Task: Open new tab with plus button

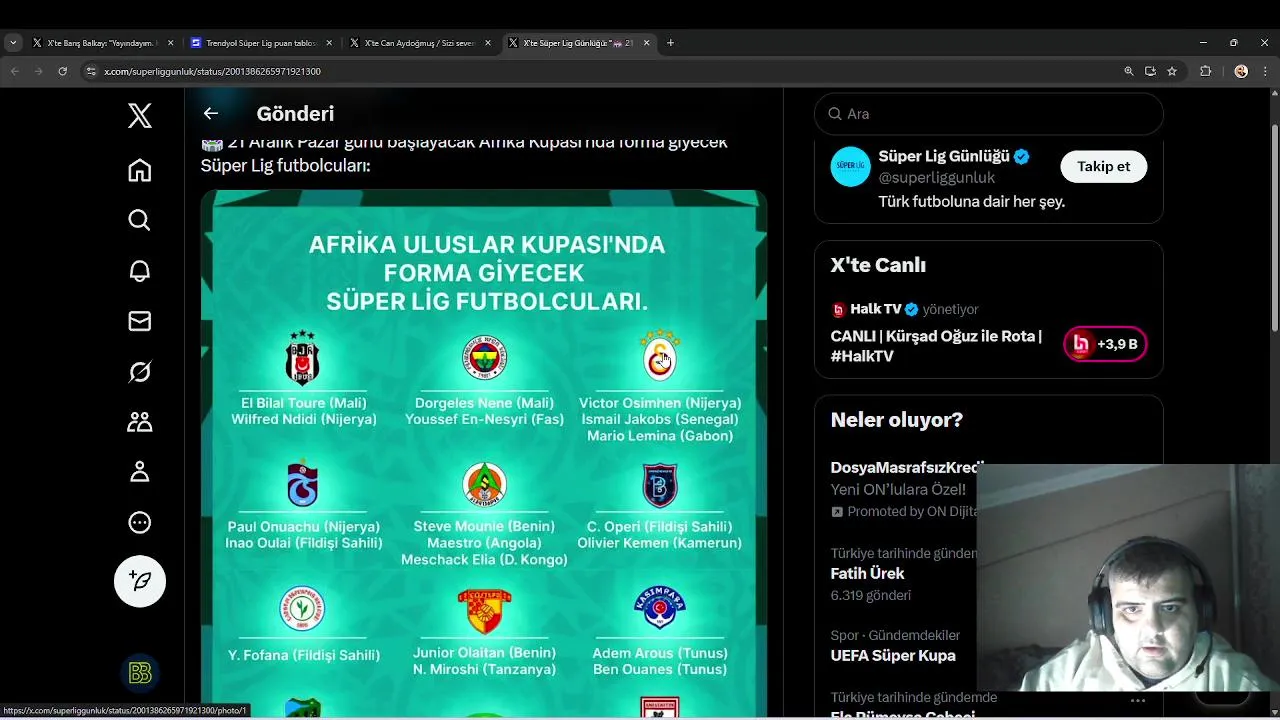Action: (670, 43)
